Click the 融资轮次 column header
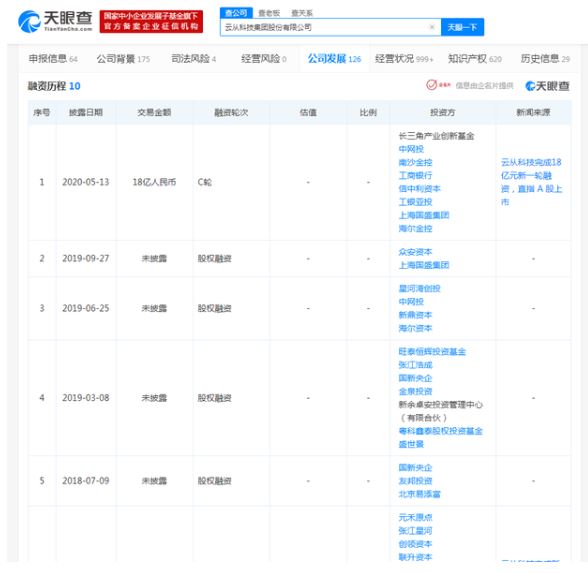588x573 pixels. point(231,112)
